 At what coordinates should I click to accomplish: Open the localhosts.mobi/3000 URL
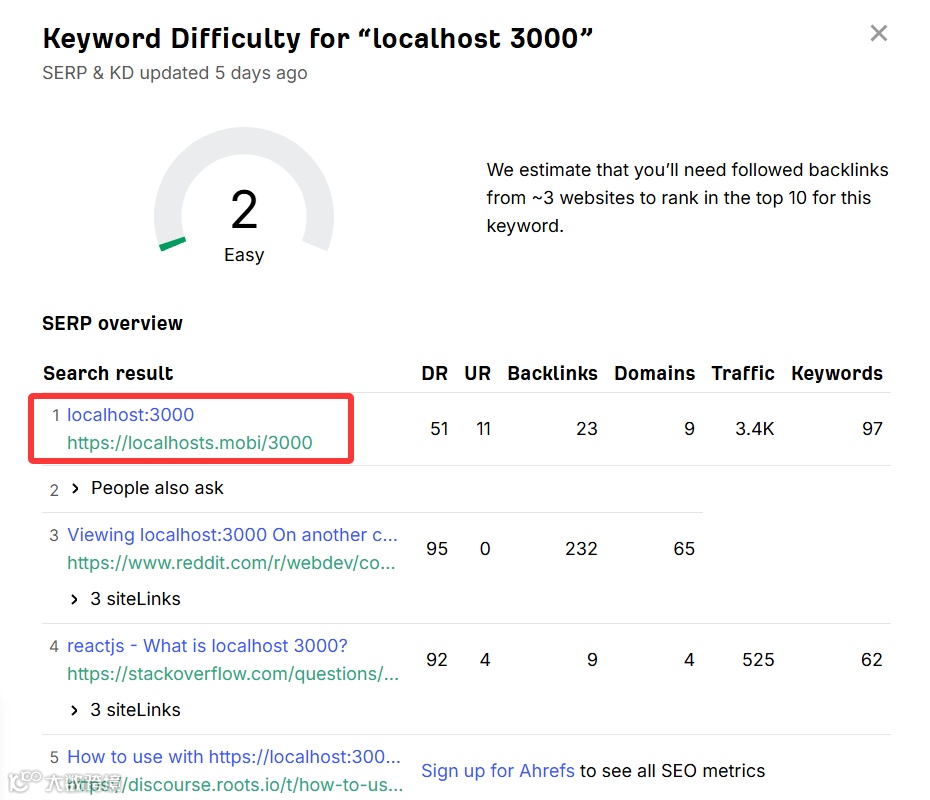click(189, 443)
